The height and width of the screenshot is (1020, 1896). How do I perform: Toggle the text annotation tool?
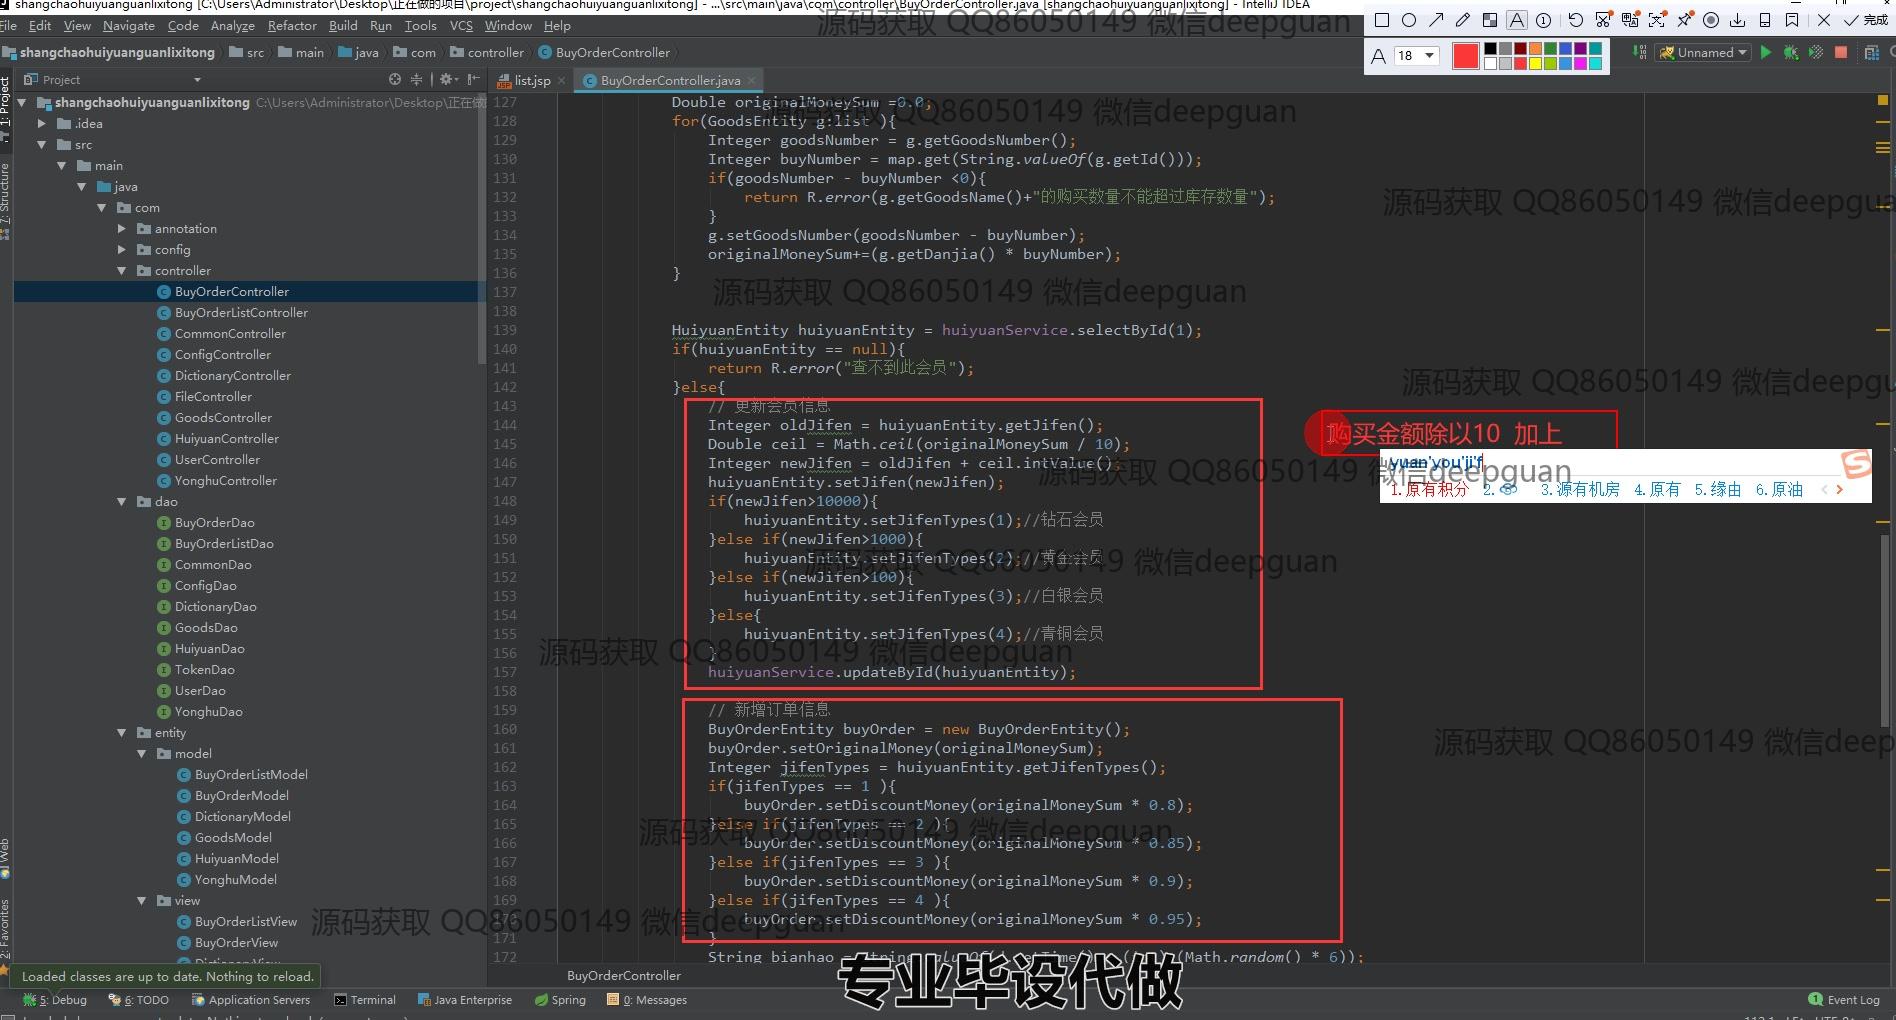(x=1517, y=20)
